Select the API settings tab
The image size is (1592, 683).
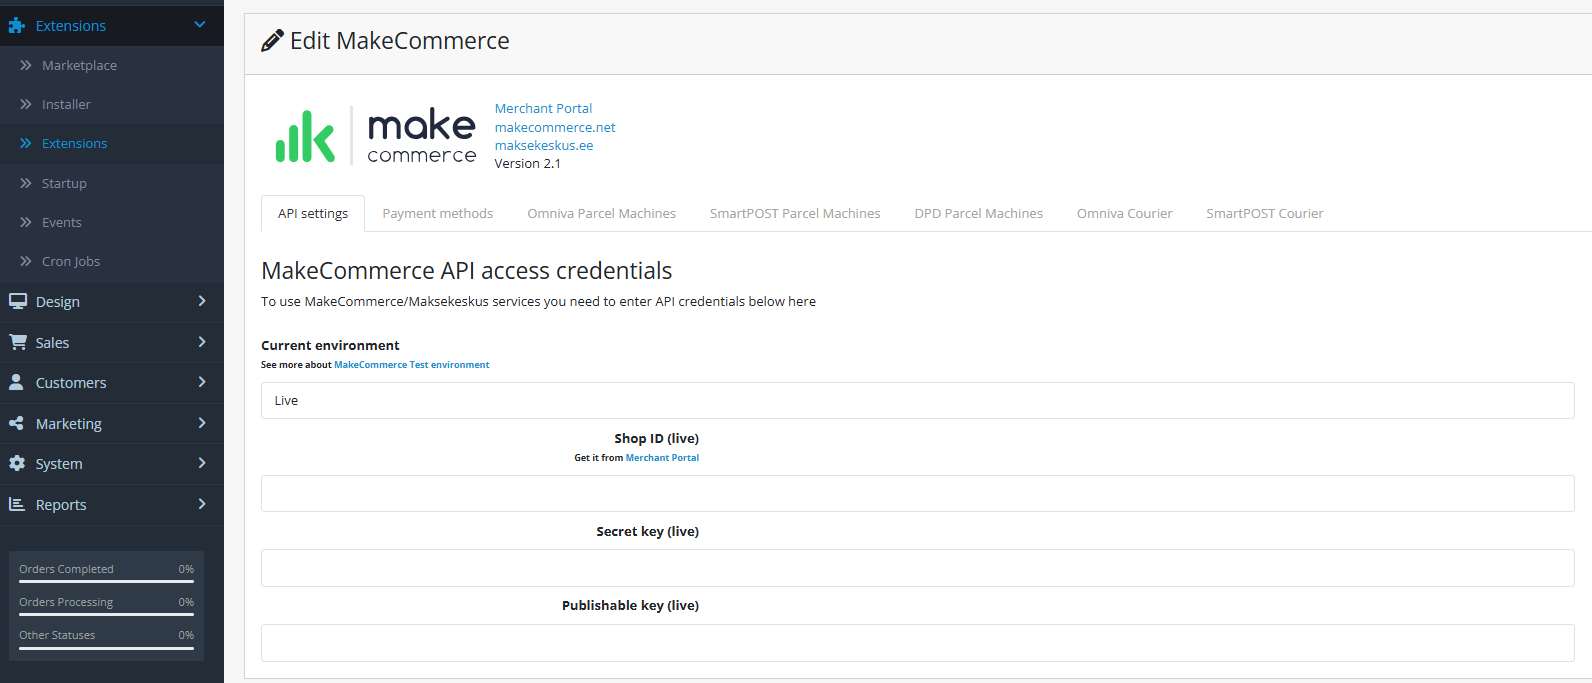coord(313,213)
